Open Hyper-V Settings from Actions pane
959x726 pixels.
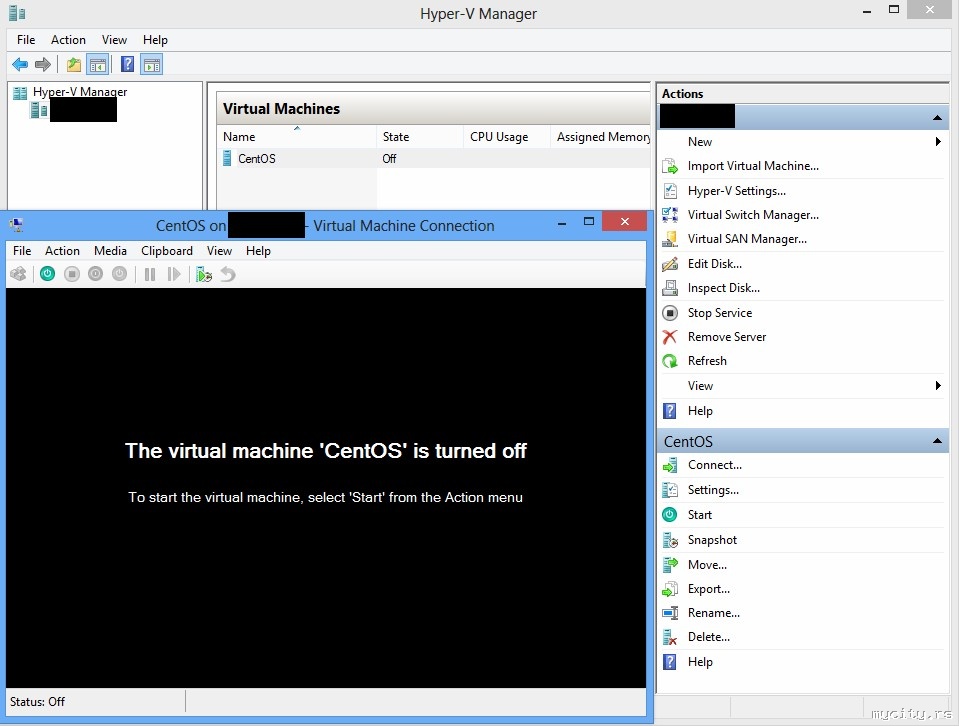point(736,191)
